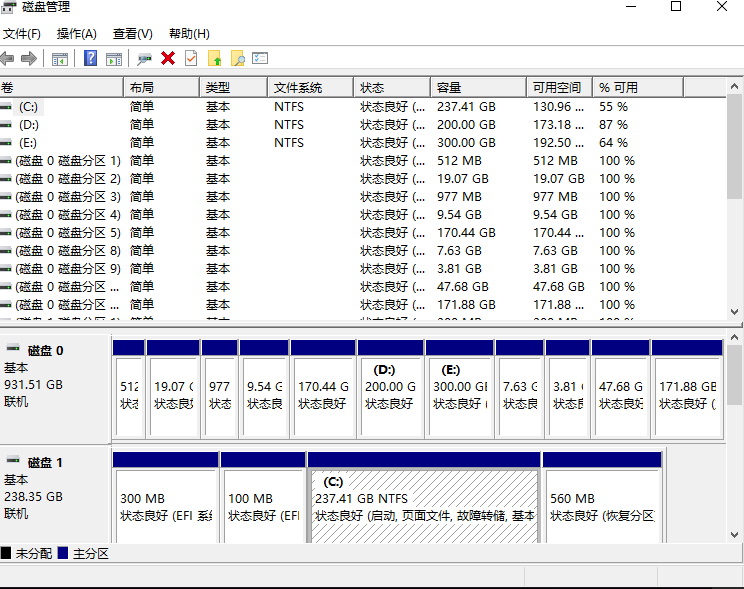Screen dimensions: 744x589
Task: Click the red X delete icon
Action: pyautogui.click(x=168, y=58)
